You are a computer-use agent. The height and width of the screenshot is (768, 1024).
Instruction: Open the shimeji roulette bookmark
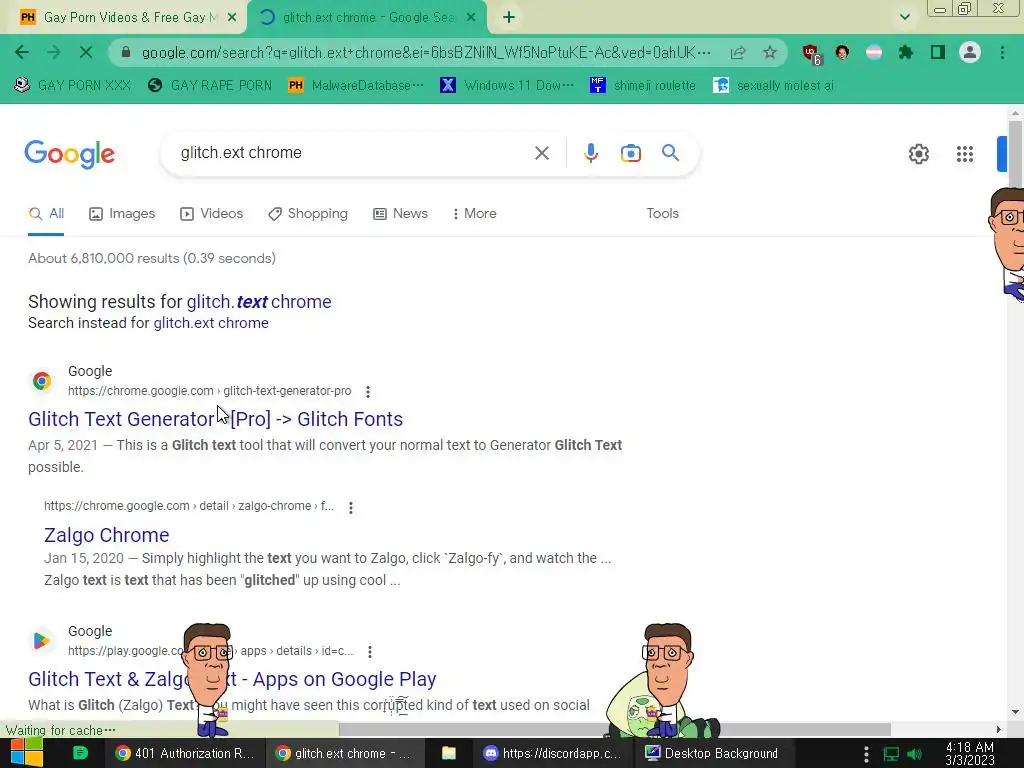[x=643, y=86]
